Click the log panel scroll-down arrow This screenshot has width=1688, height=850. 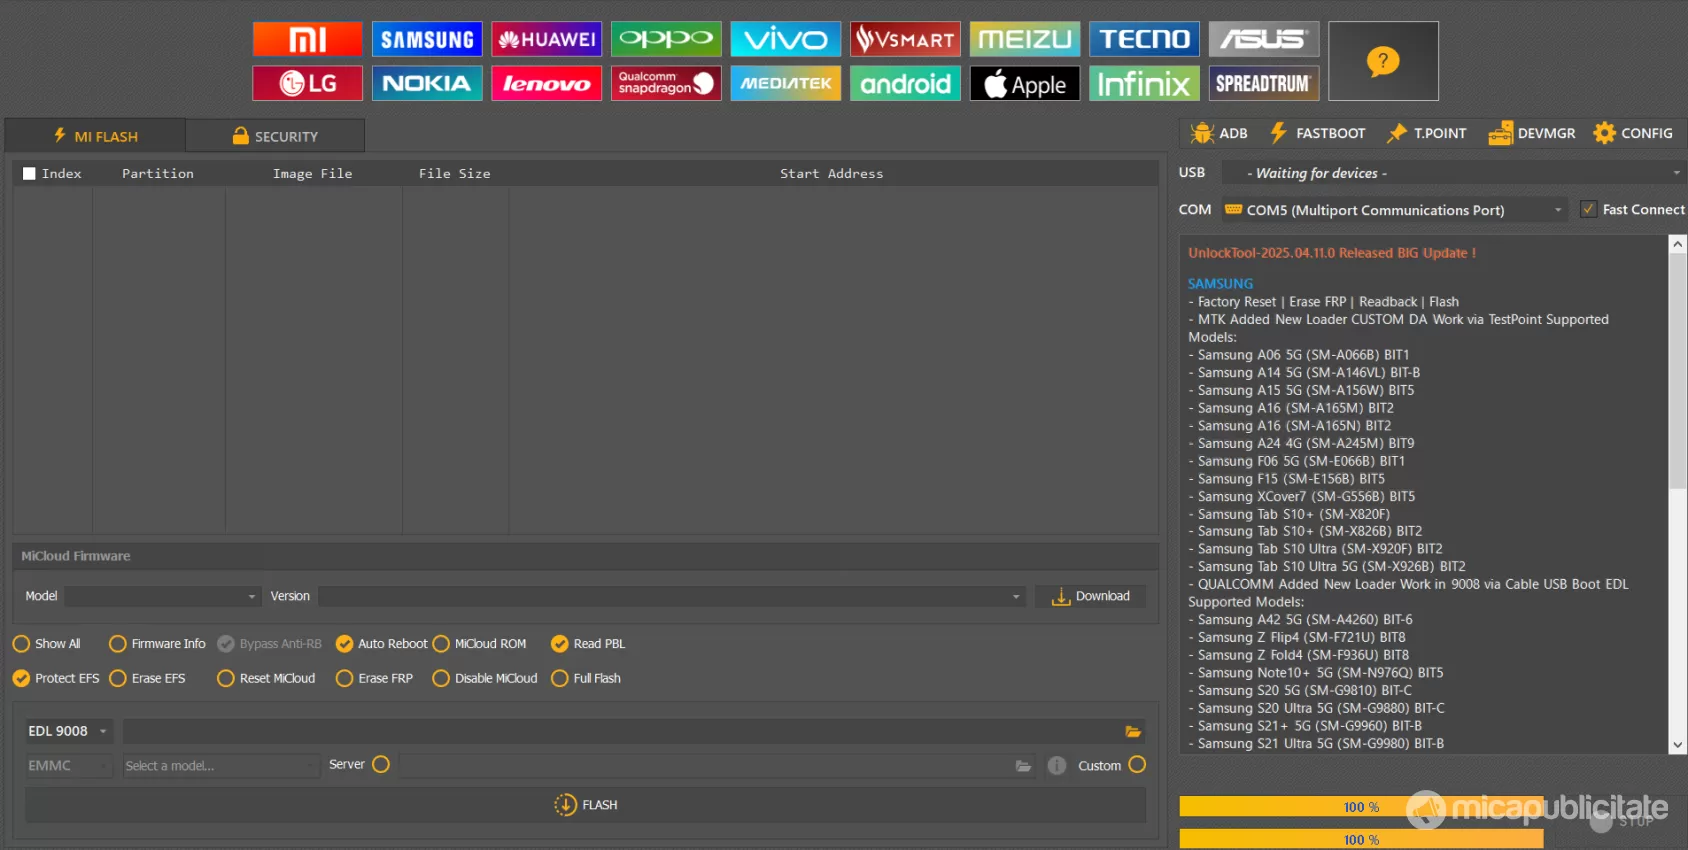point(1678,745)
